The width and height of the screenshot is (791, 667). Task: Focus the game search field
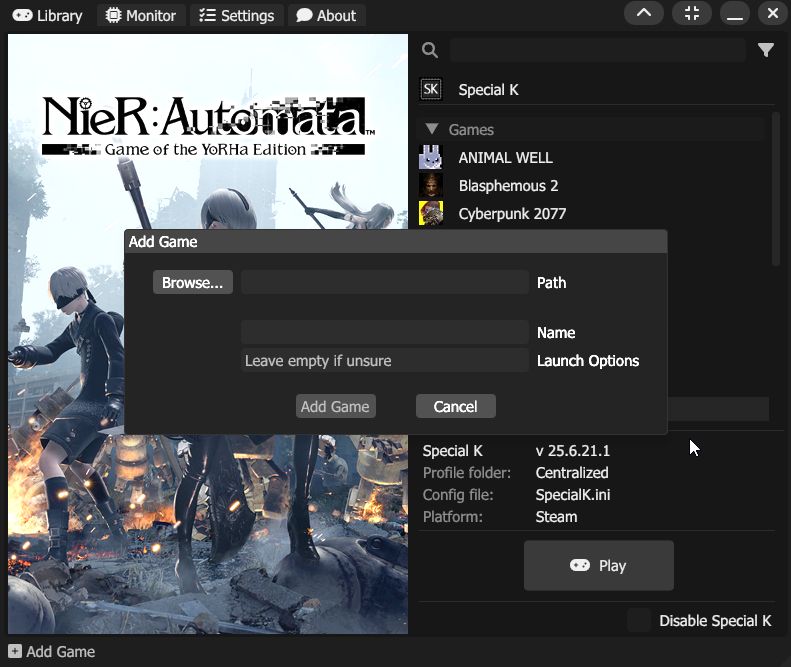pos(597,50)
